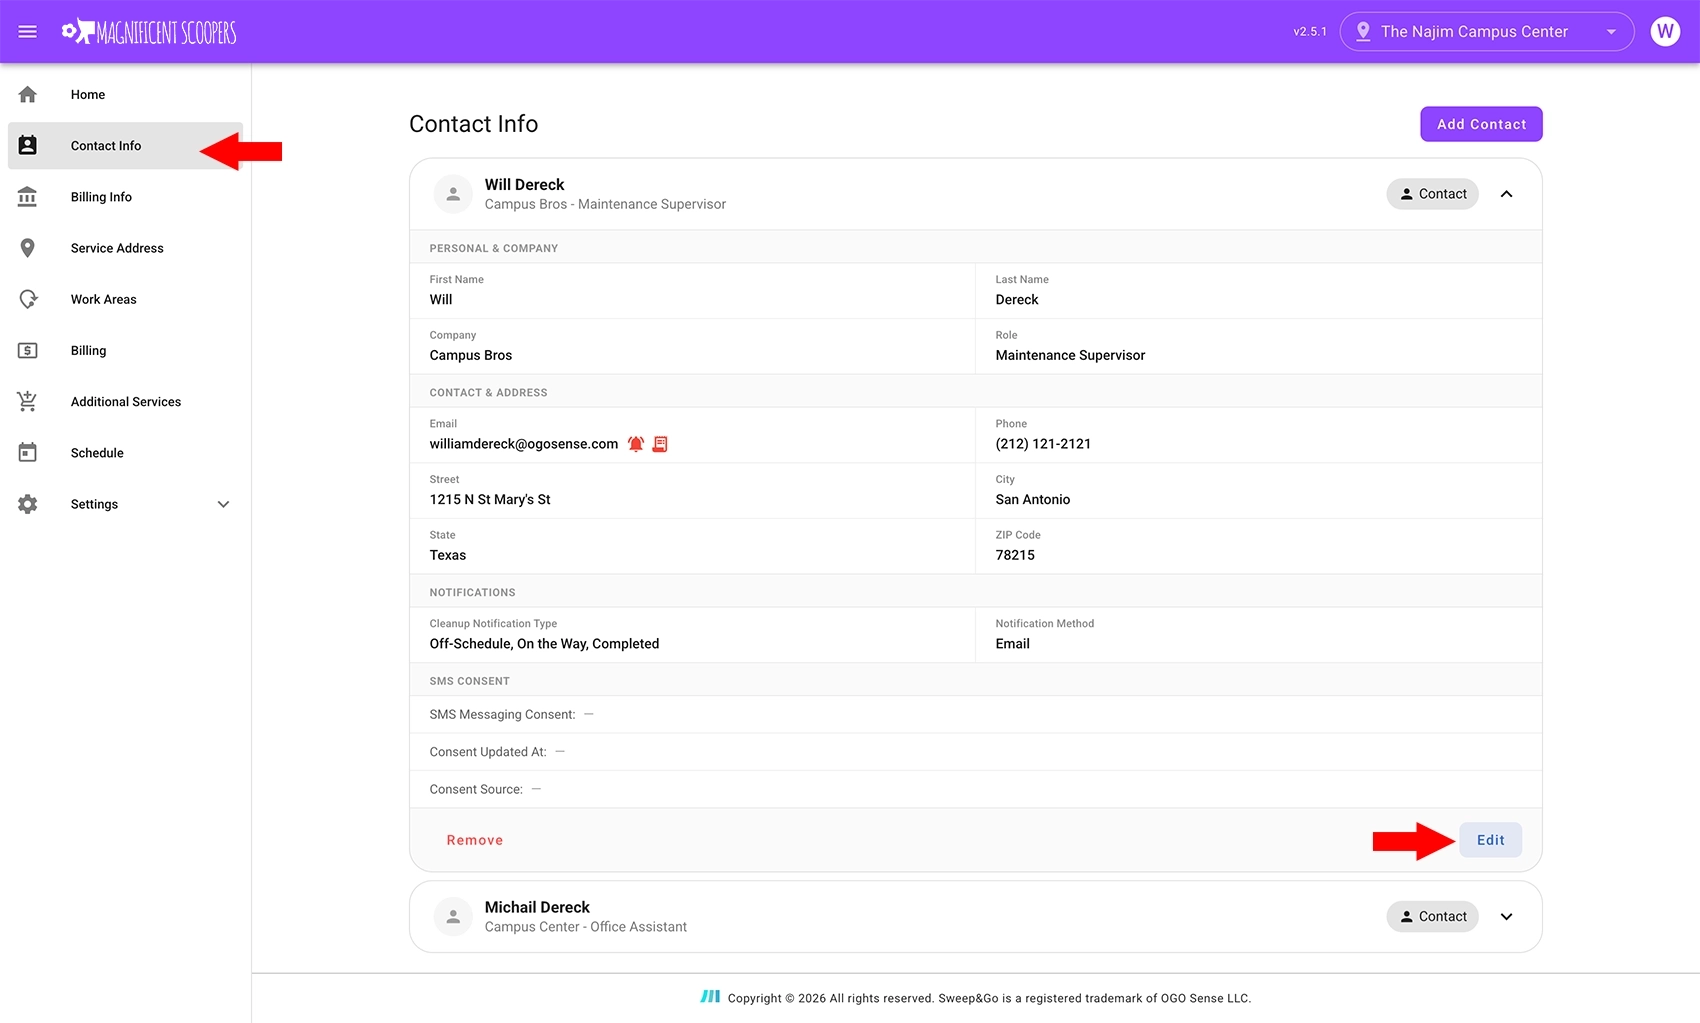
Task: Remove Will Dereck's contact entry
Action: (x=475, y=840)
